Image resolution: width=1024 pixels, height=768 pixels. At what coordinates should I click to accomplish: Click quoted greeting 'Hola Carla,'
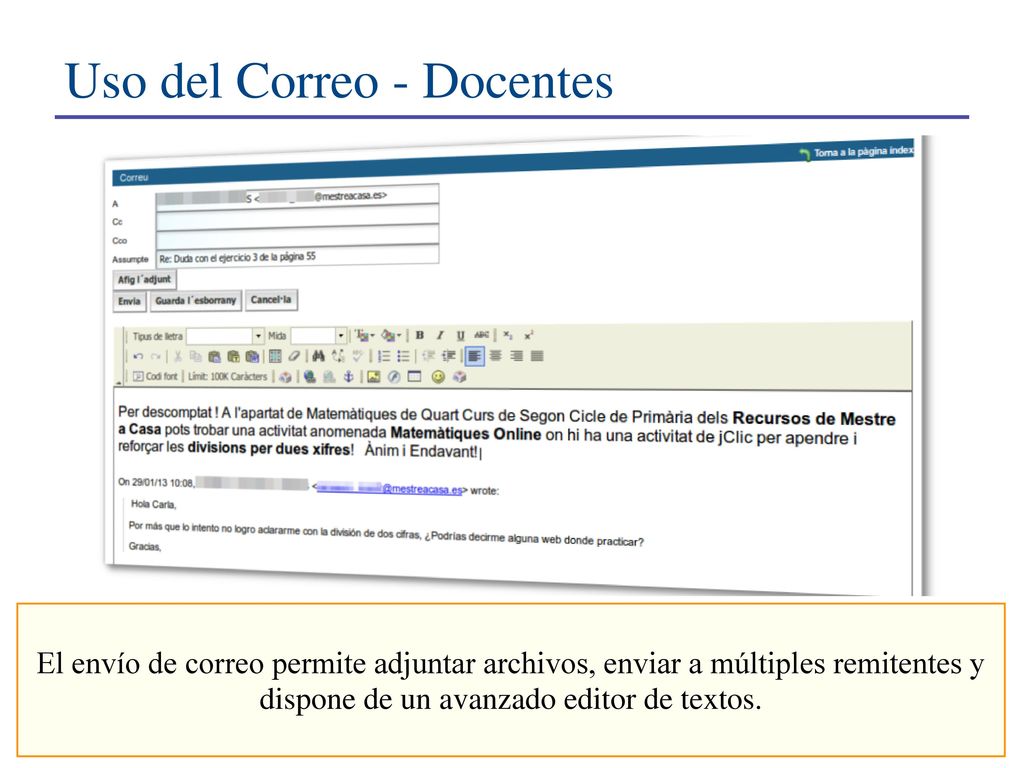pos(153,504)
